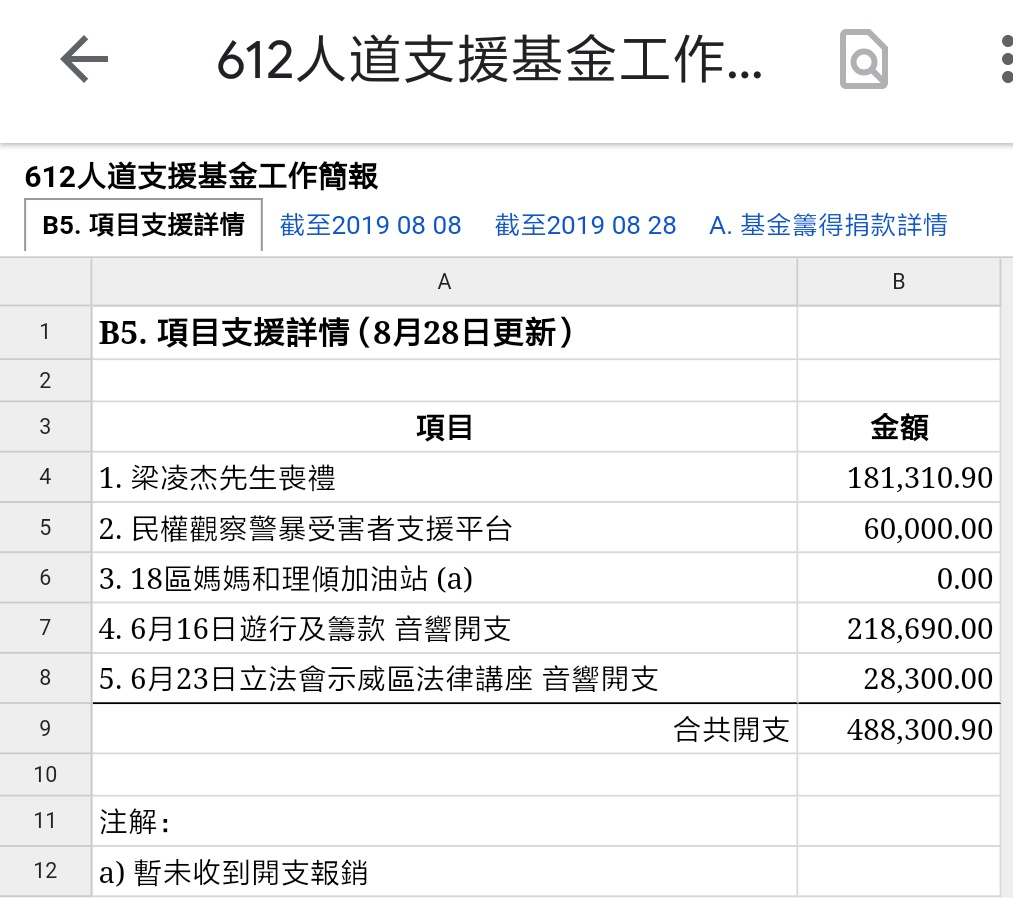Tap the back arrow icon
The width and height of the screenshot is (1013, 898).
click(84, 59)
